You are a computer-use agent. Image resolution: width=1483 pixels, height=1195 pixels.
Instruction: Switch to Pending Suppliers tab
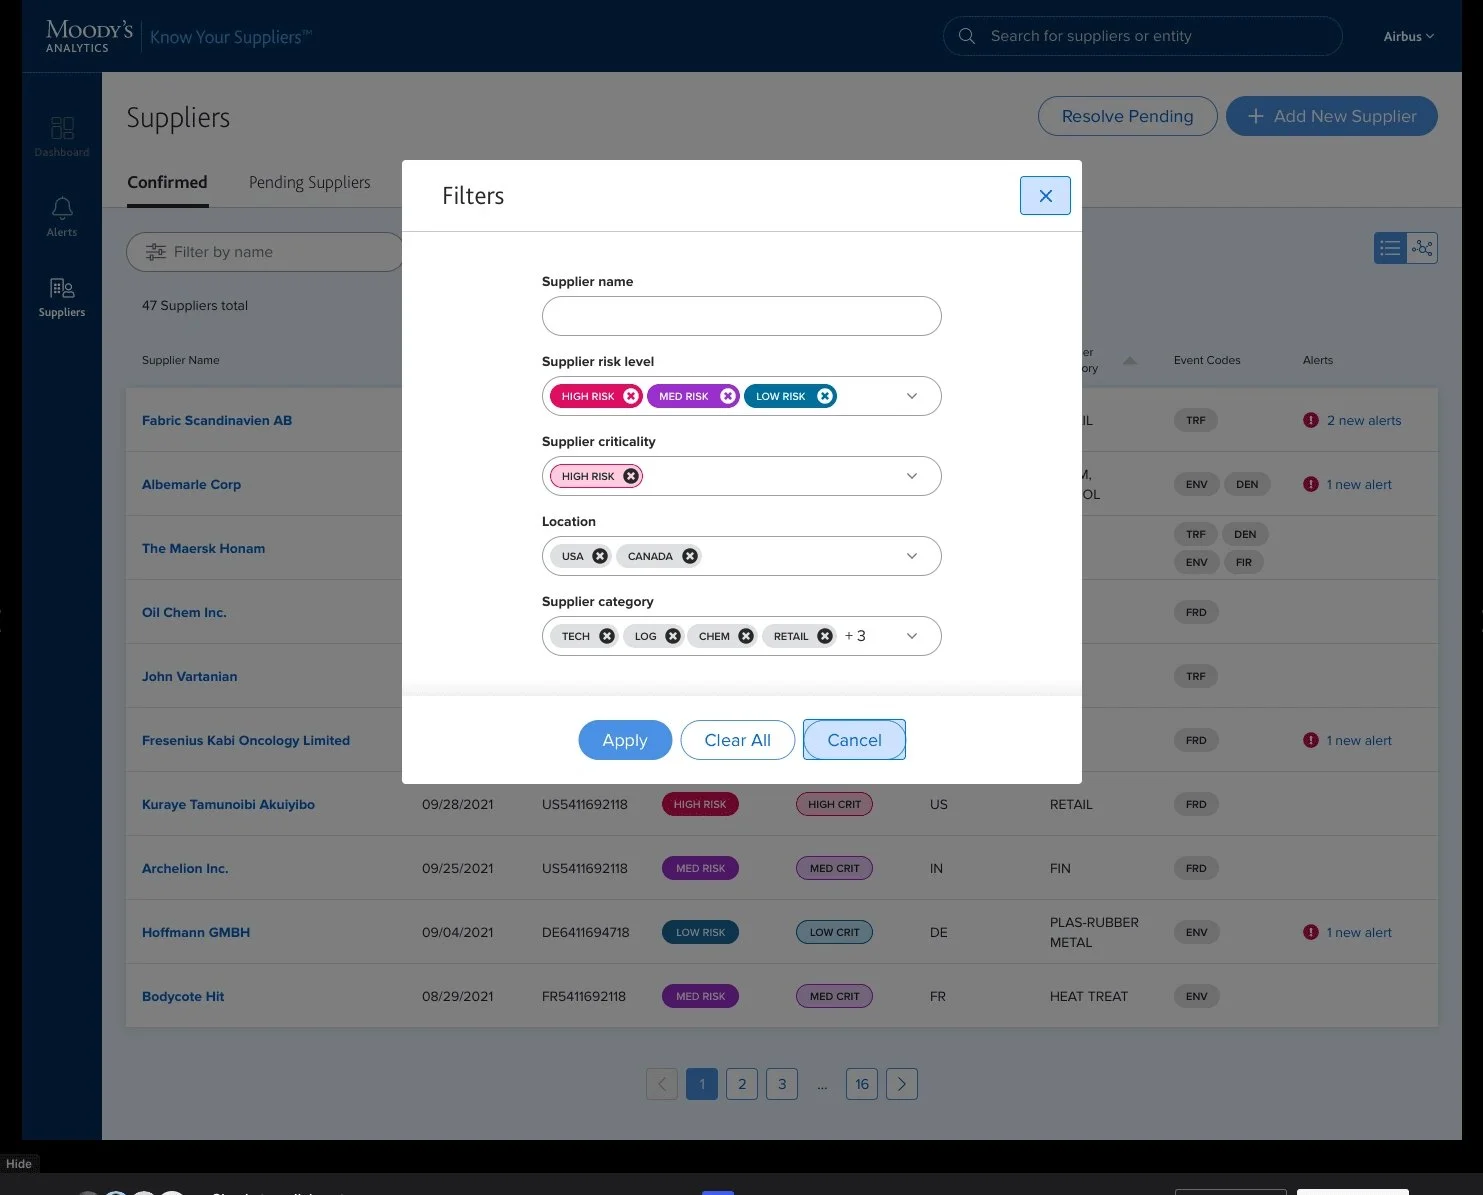pyautogui.click(x=309, y=182)
